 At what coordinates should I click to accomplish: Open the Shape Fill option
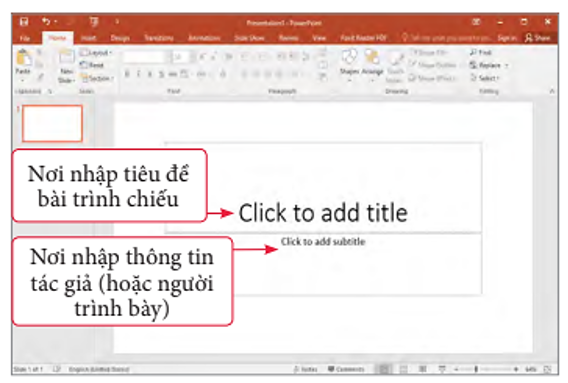428,53
